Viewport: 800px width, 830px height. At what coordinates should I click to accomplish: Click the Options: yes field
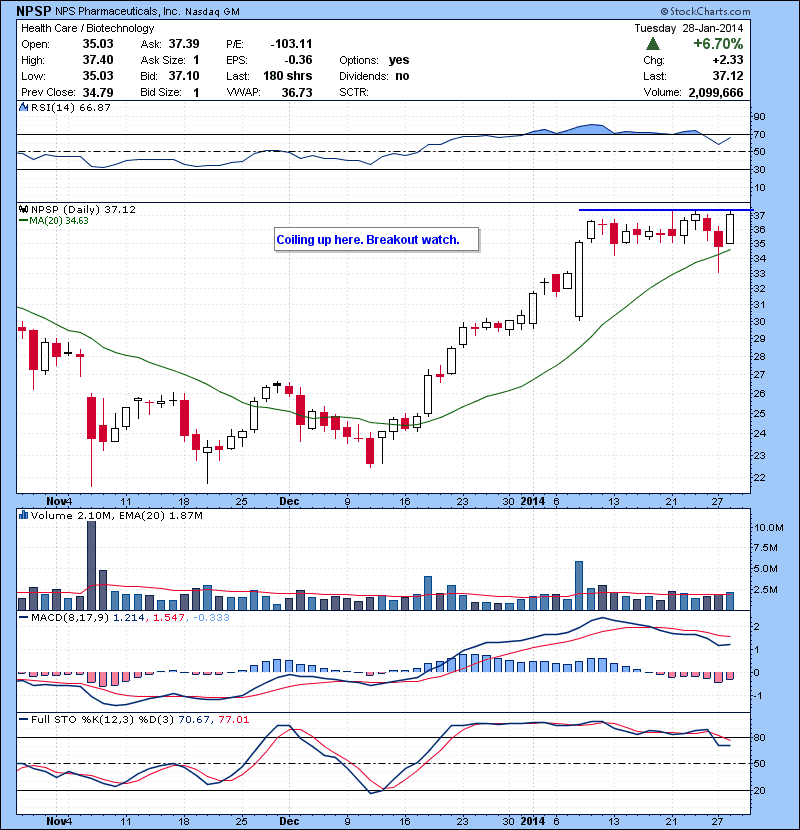374,60
